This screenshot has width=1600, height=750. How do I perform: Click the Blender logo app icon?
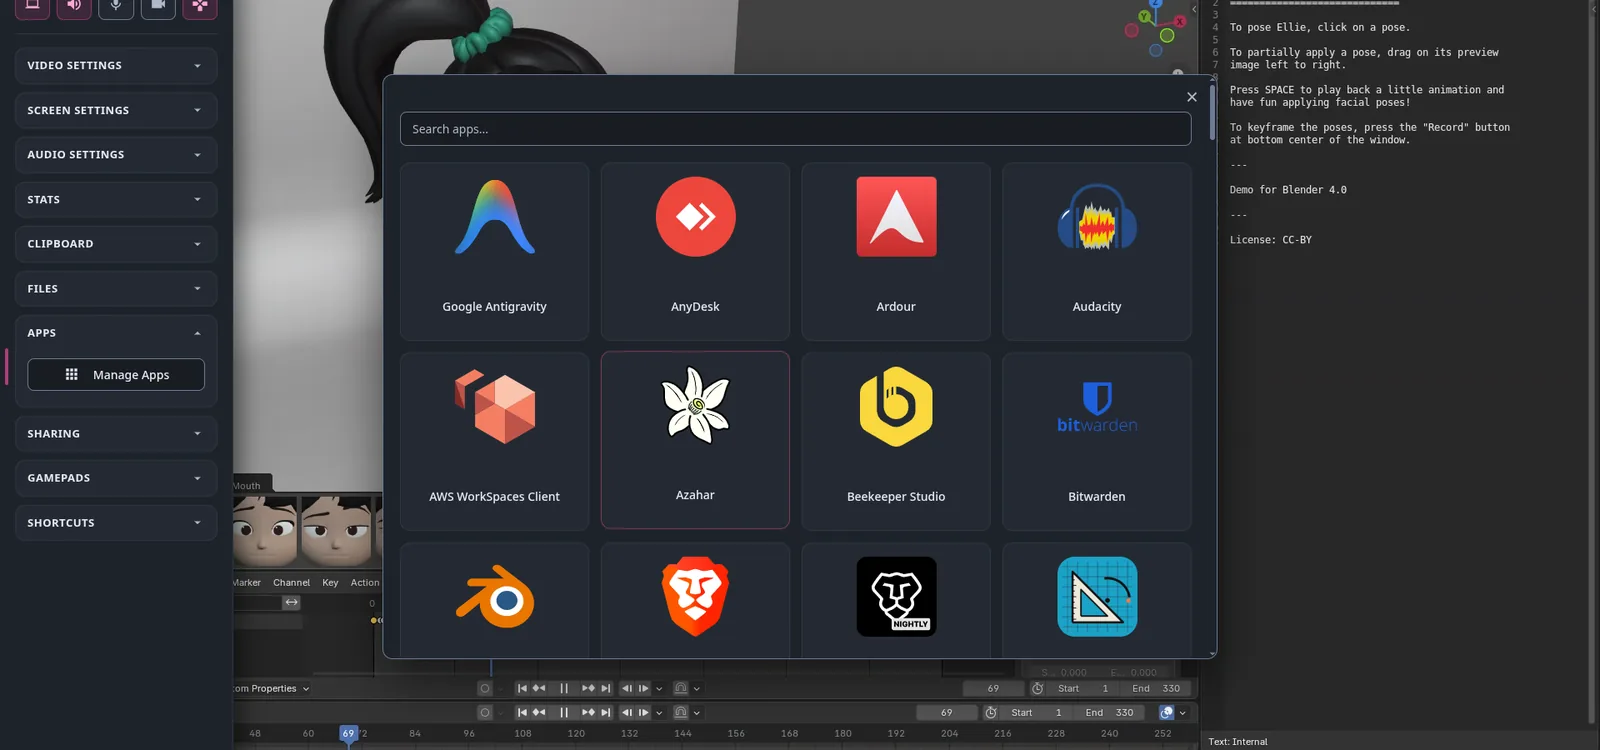tap(495, 598)
